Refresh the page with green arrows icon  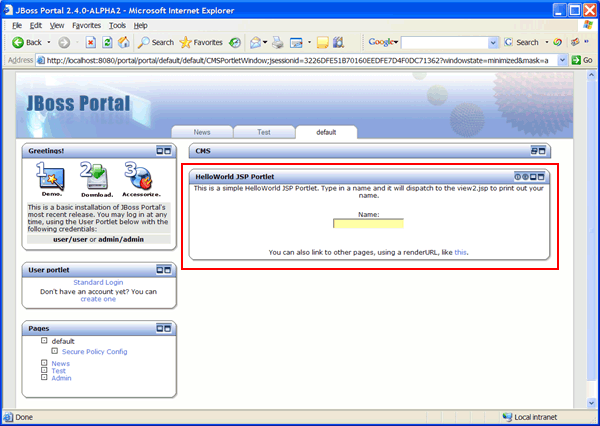point(107,42)
